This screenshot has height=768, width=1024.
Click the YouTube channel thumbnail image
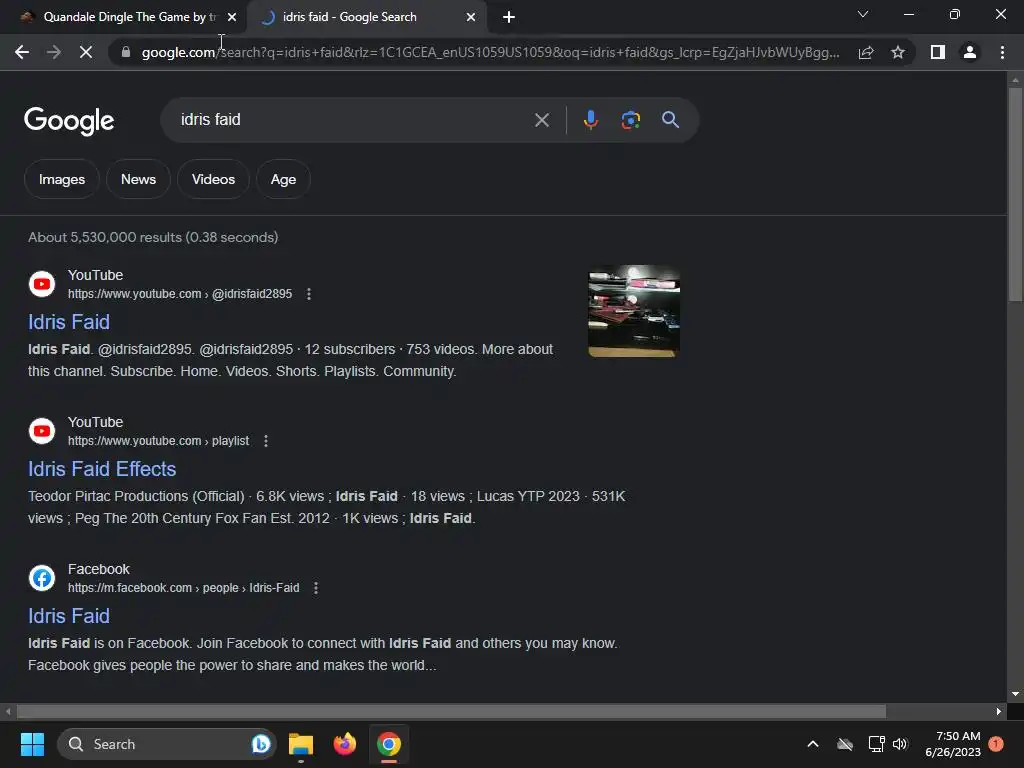(x=634, y=311)
